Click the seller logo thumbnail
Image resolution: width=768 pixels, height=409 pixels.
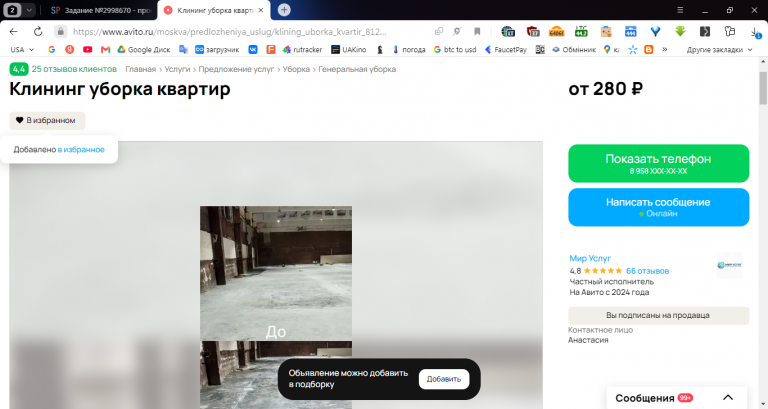[x=730, y=265]
